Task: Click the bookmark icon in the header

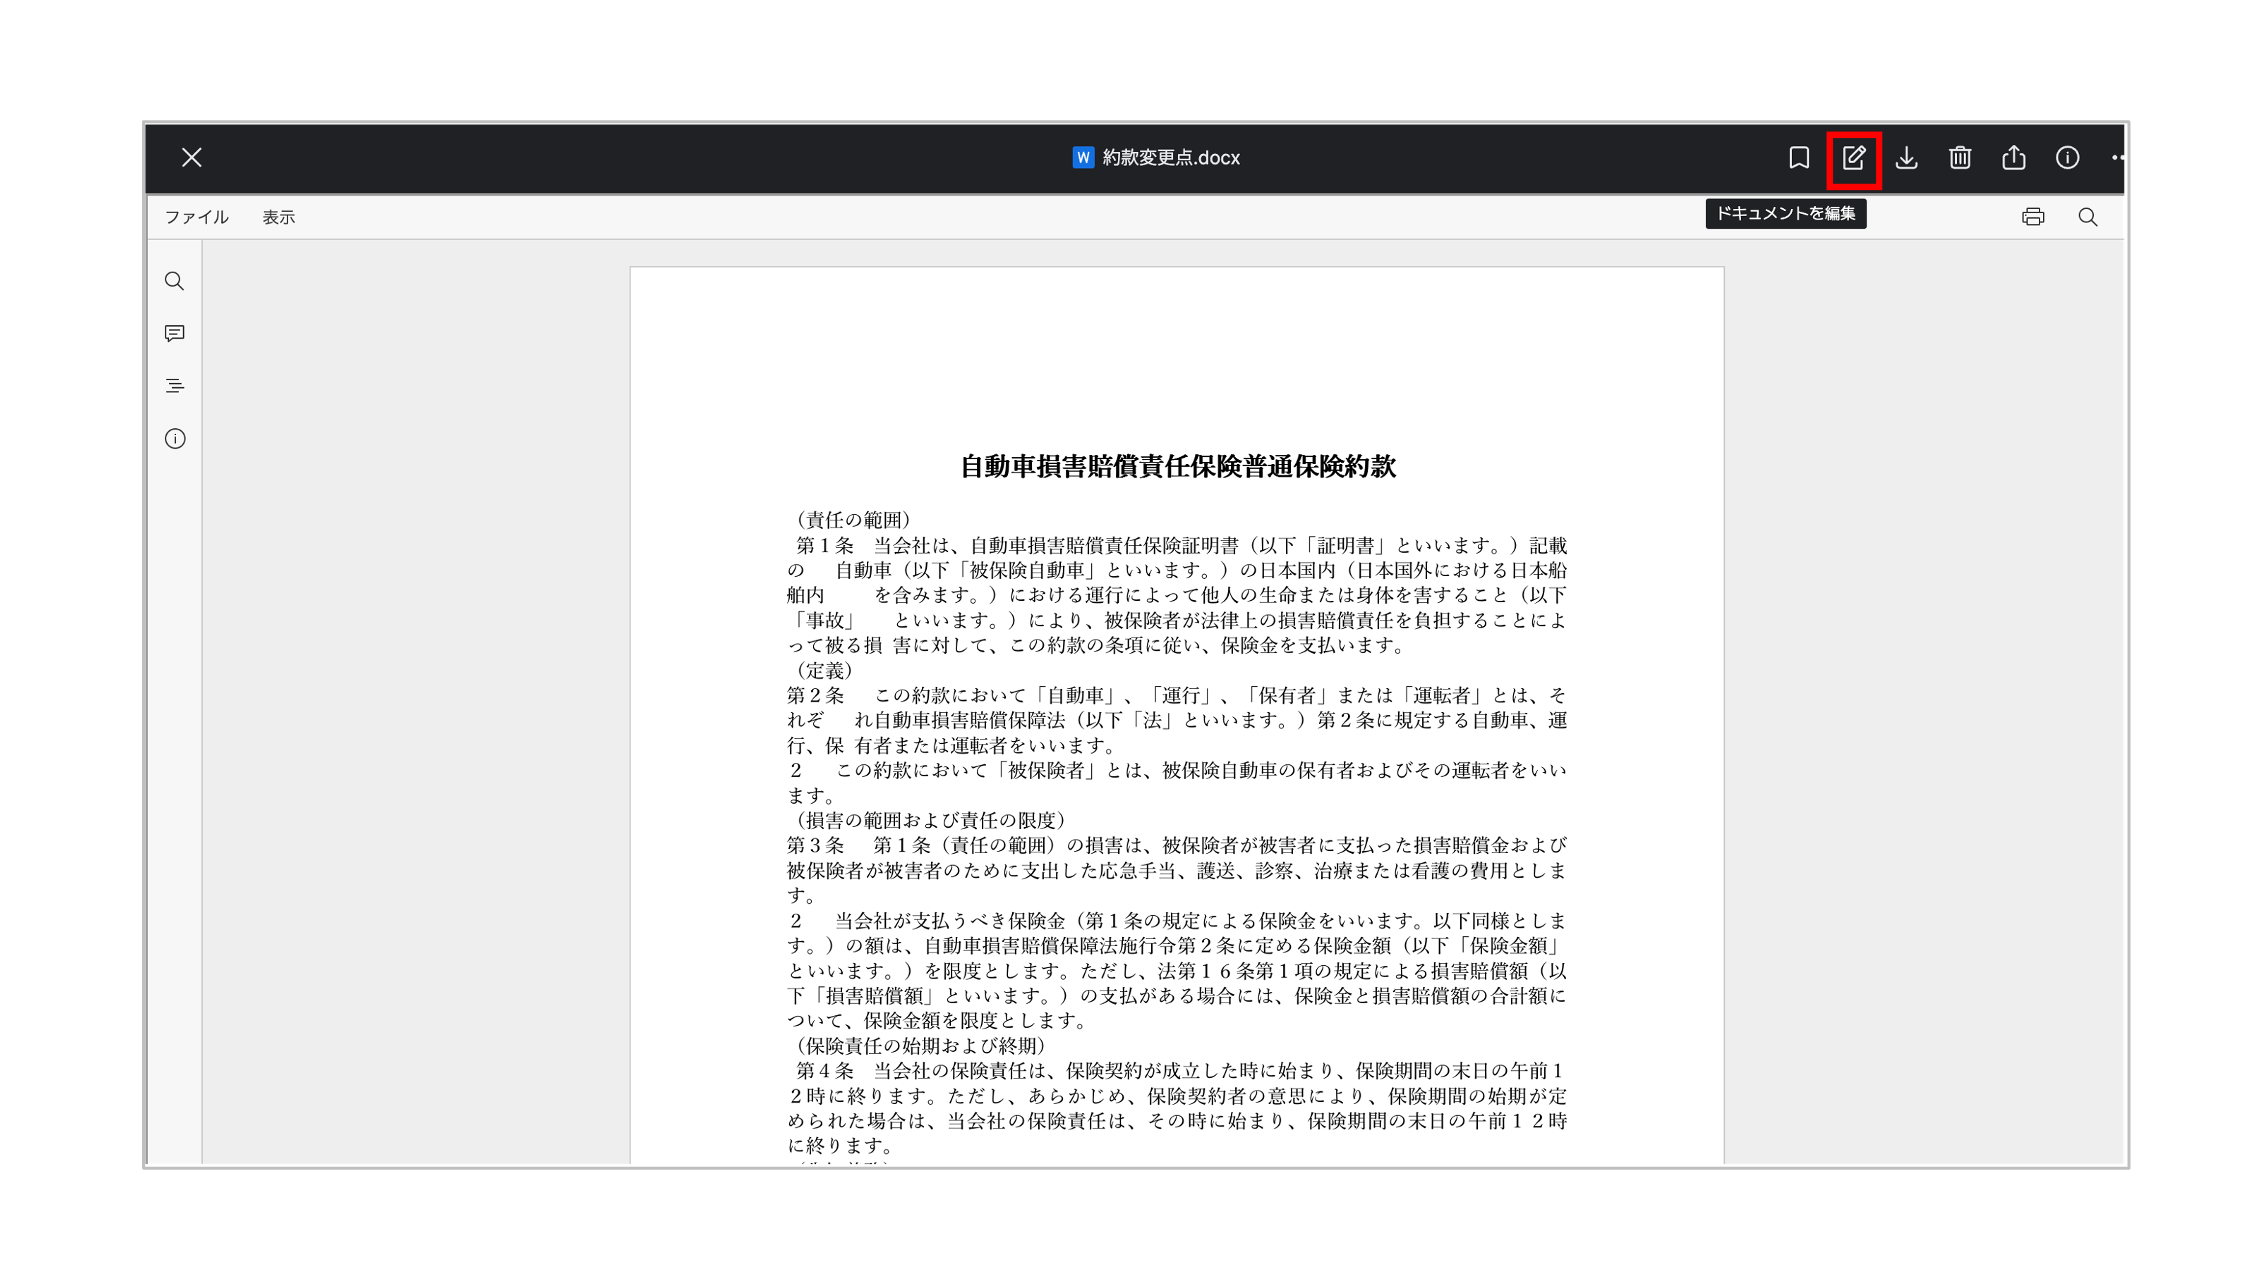Action: pyautogui.click(x=1799, y=158)
